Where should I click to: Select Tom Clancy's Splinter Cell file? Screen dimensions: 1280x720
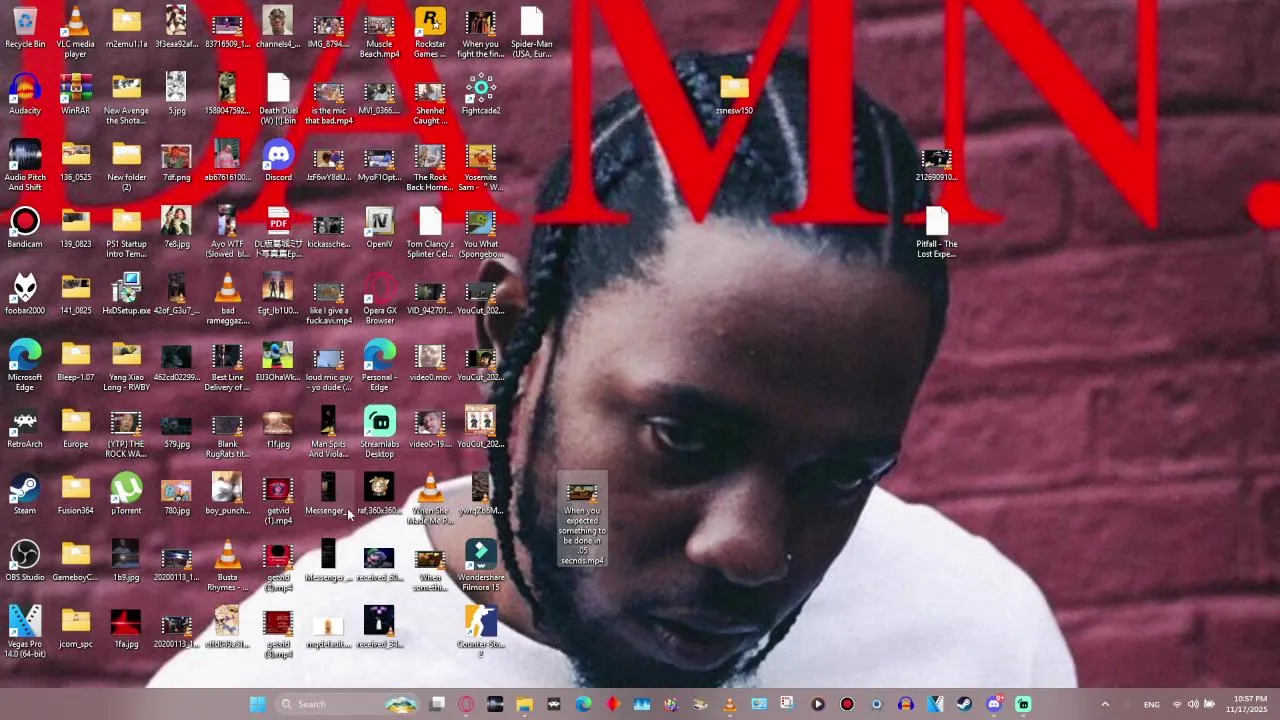coord(430,231)
